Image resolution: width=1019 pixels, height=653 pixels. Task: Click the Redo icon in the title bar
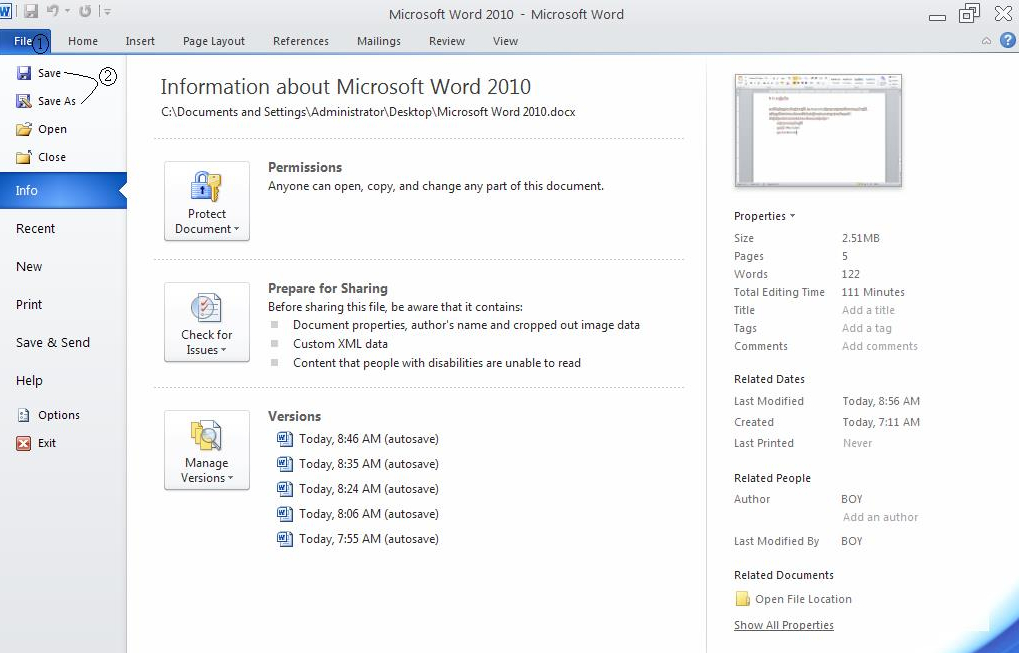(x=85, y=11)
